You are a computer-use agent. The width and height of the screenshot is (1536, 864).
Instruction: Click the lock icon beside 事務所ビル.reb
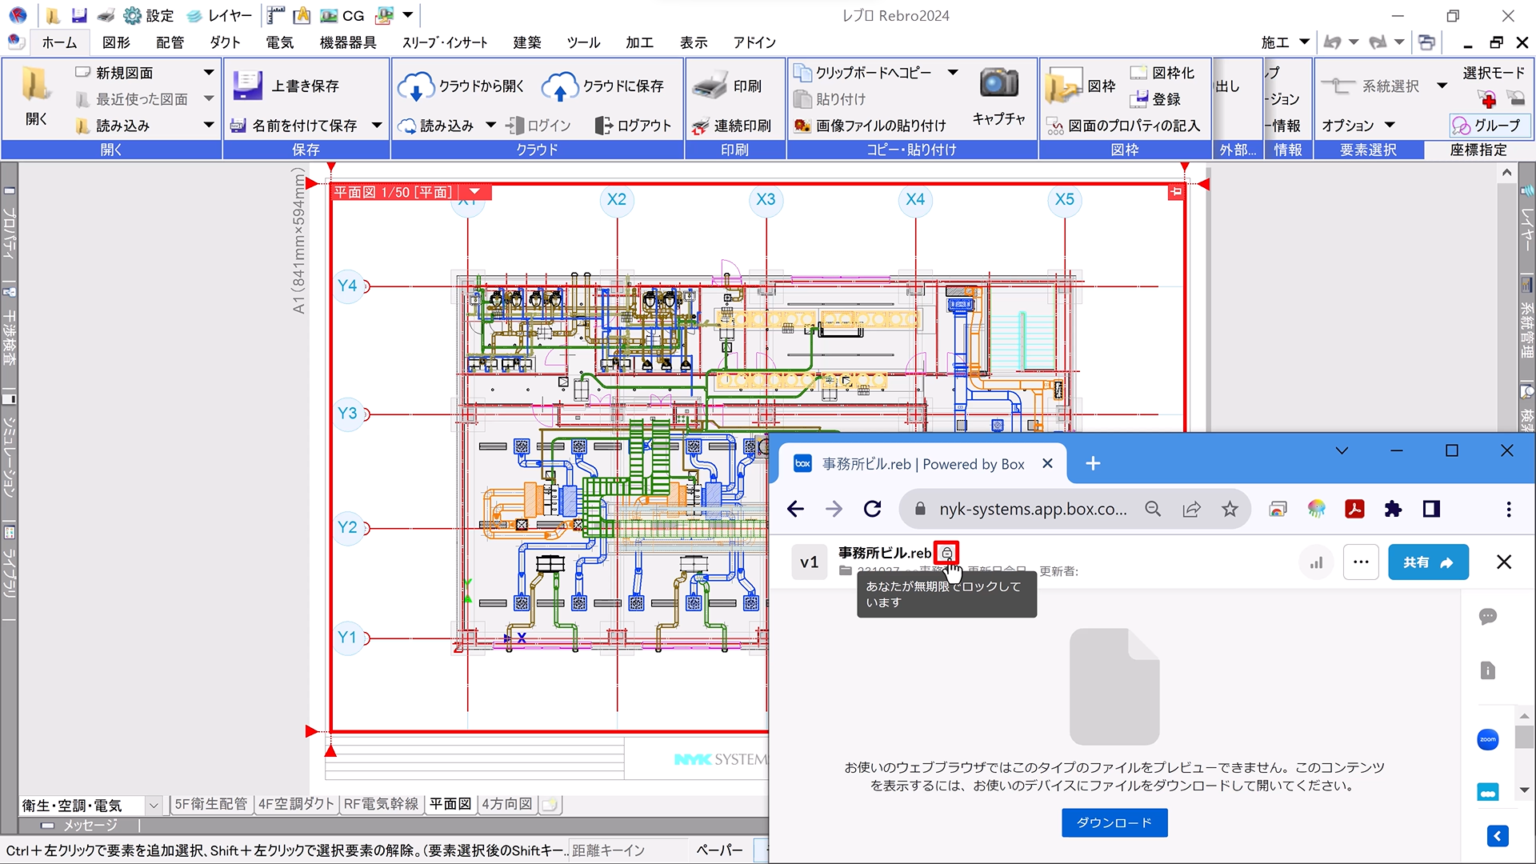(947, 553)
